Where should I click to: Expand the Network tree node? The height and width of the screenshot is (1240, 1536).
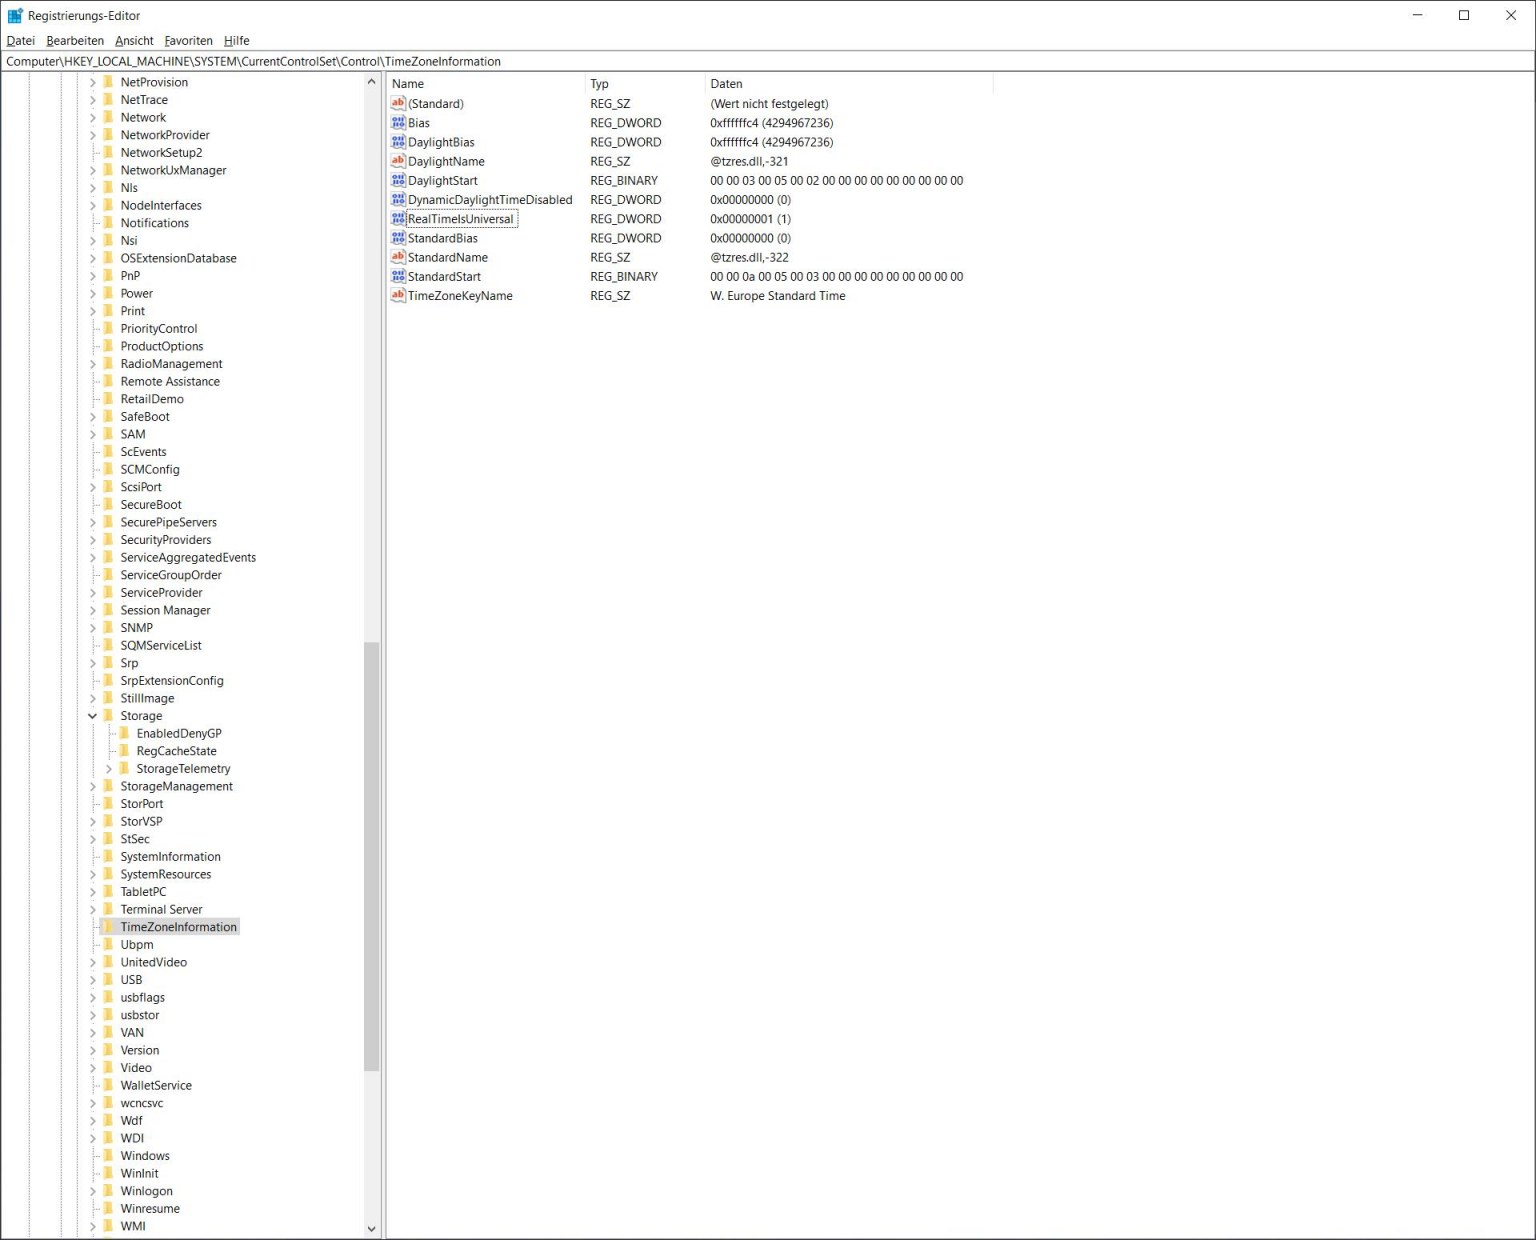[93, 117]
